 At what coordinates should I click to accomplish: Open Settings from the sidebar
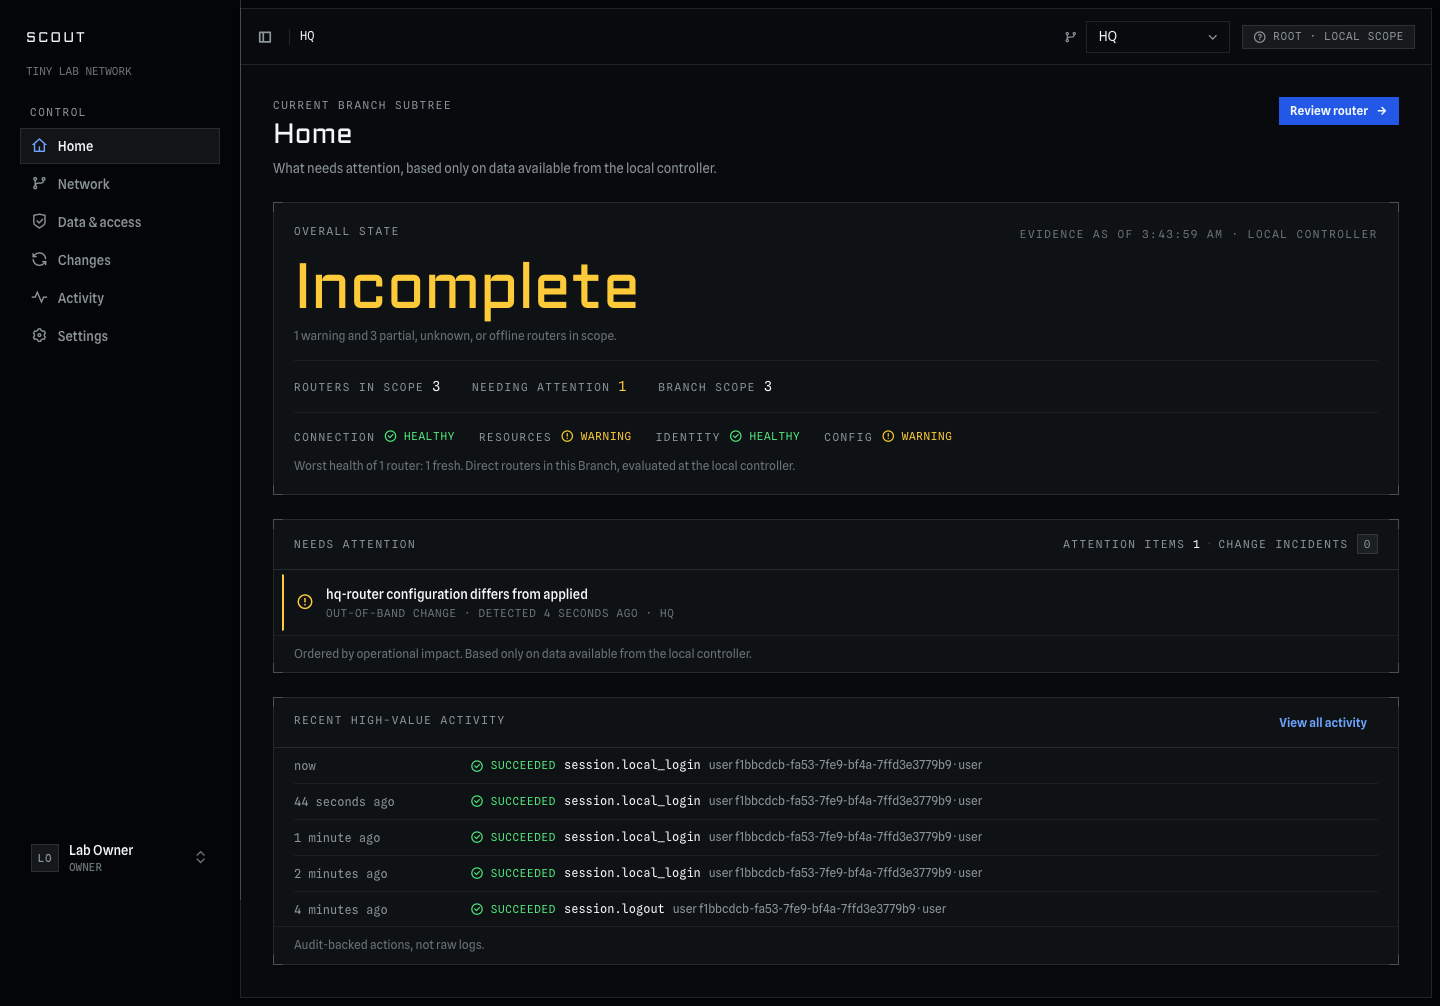120,336
